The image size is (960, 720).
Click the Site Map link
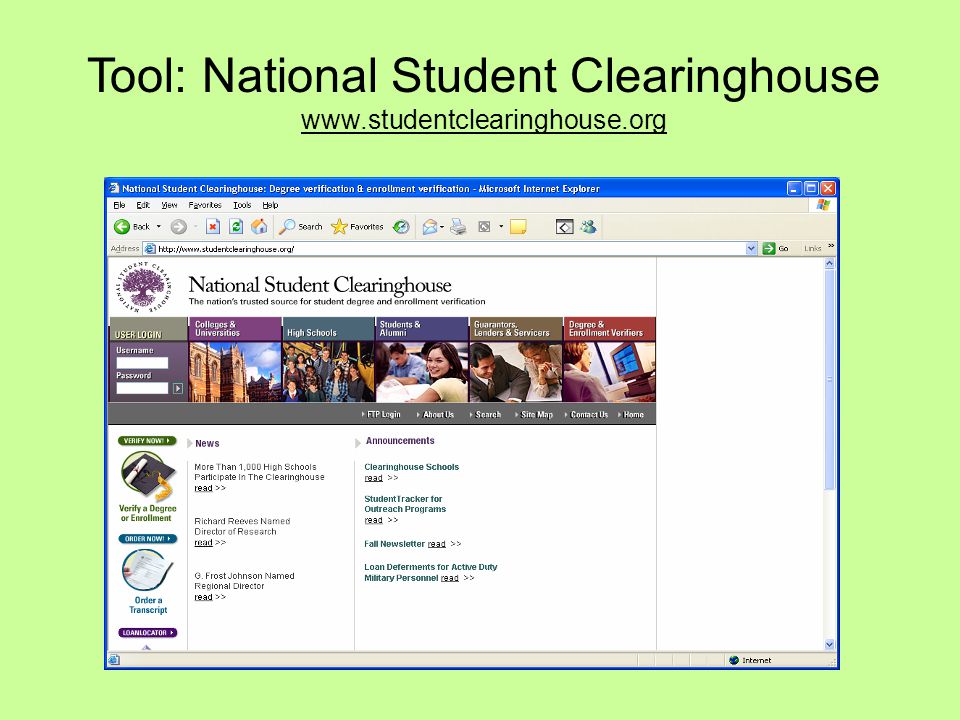537,414
